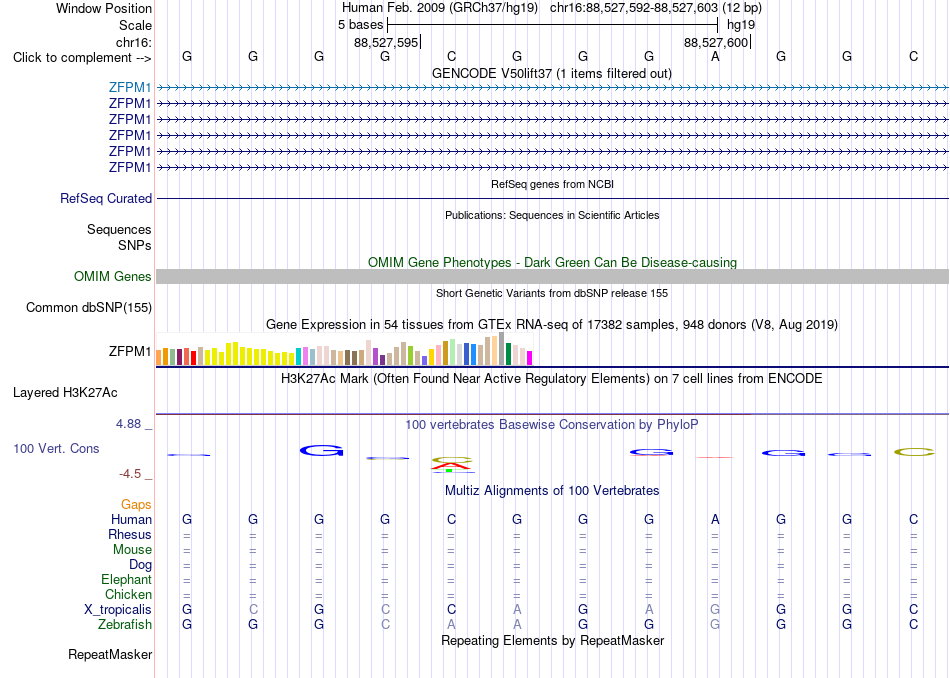Image resolution: width=950 pixels, height=678 pixels.
Task: Select the Rhesus species row label
Action: point(130,534)
